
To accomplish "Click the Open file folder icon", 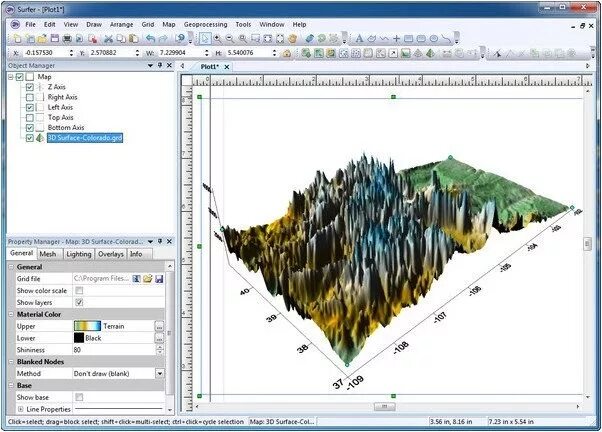I will [x=43, y=38].
